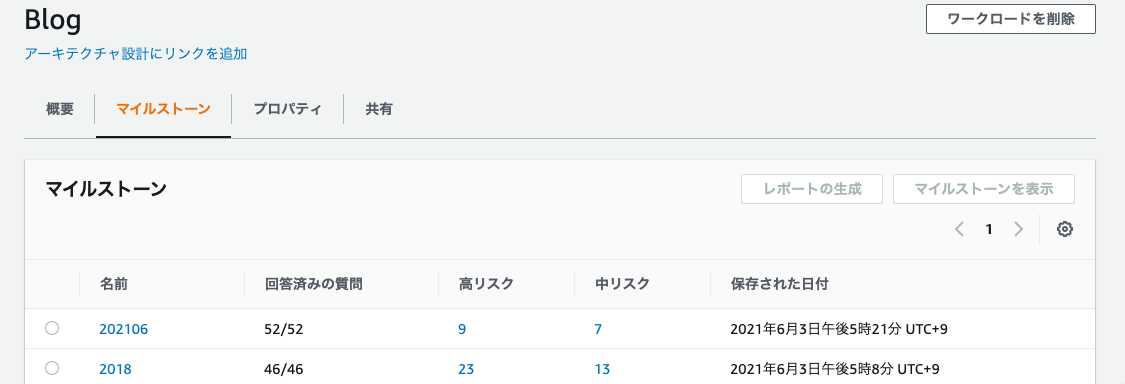1125x384 pixels.
Task: Open high risk count 23 link
Action: 466,370
